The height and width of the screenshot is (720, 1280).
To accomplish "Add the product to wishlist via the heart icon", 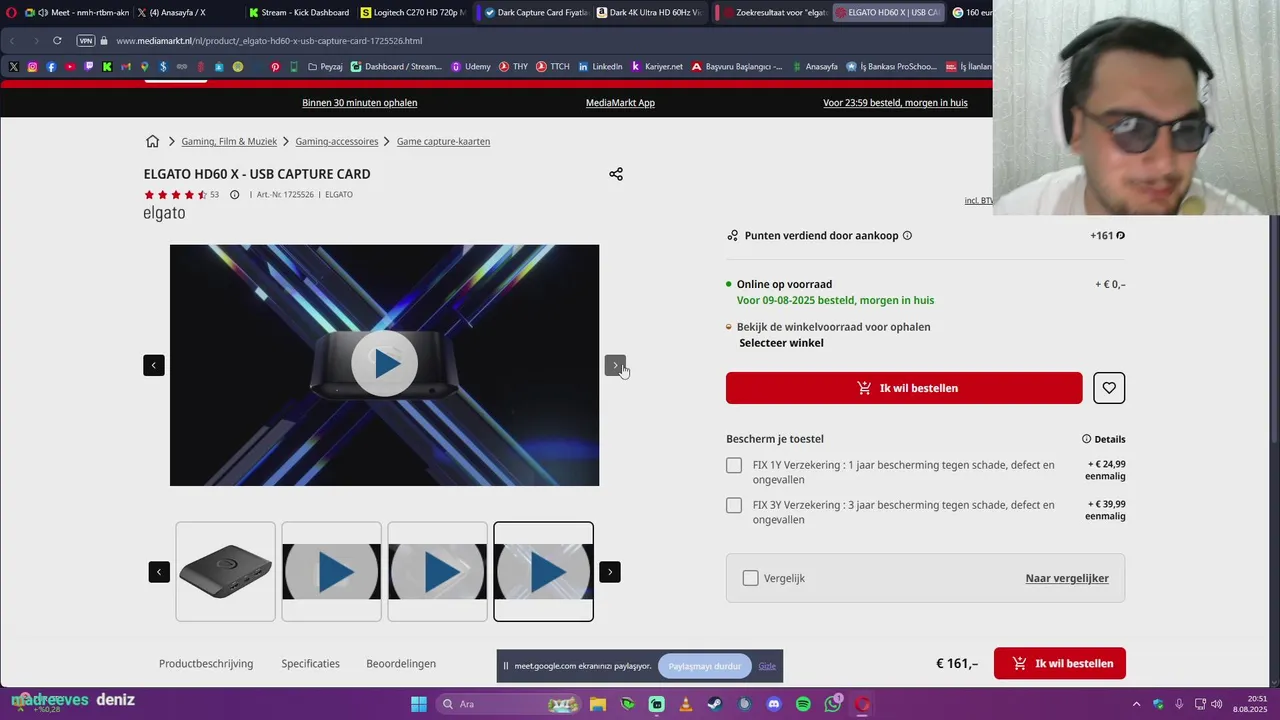I will click(x=1109, y=388).
